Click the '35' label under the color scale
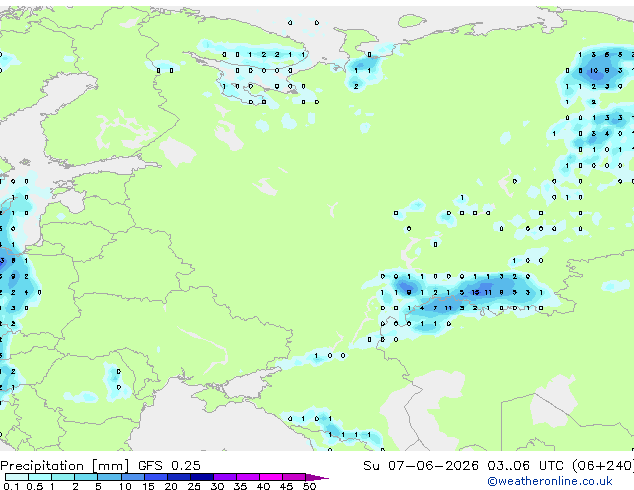 point(240,486)
